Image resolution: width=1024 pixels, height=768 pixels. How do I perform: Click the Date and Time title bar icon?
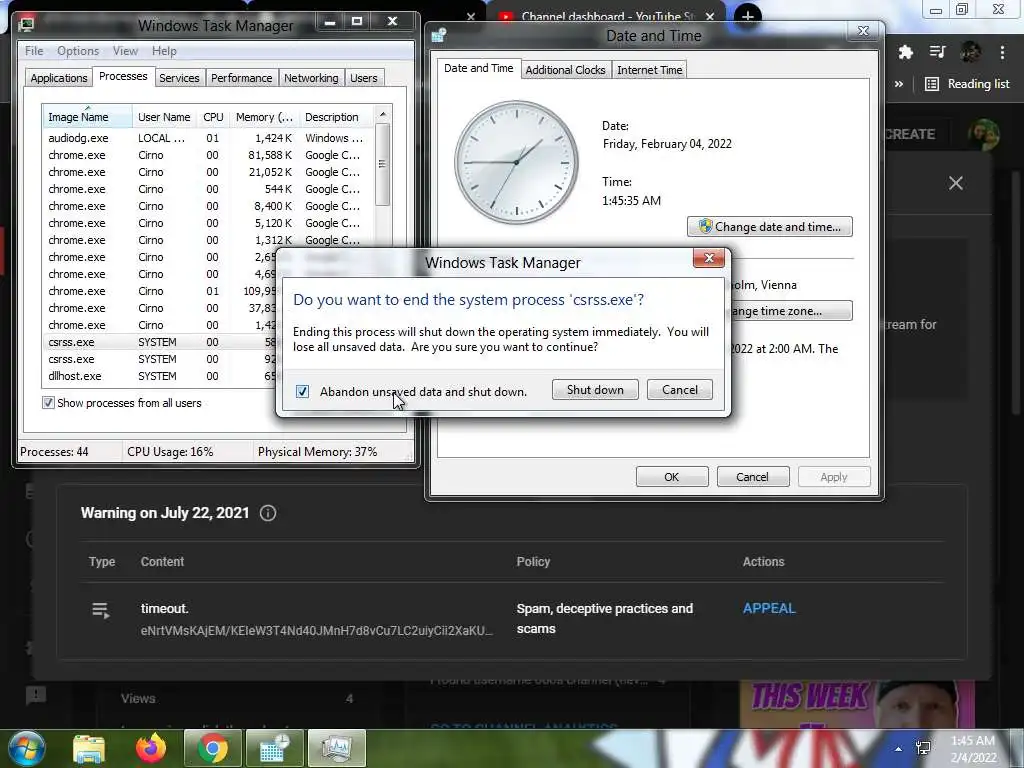click(439, 35)
